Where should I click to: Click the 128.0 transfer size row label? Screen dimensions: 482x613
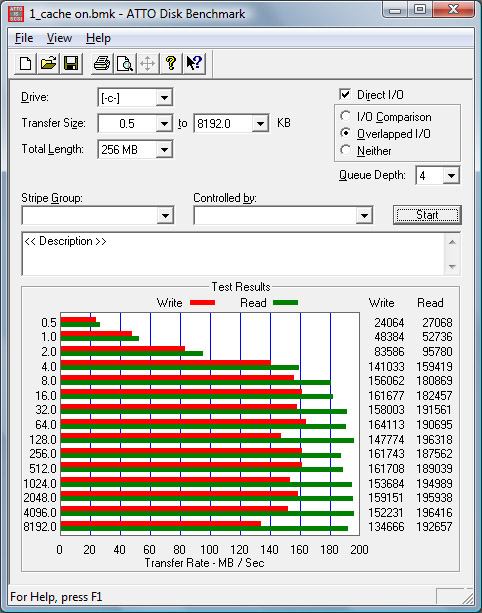pyautogui.click(x=43, y=439)
